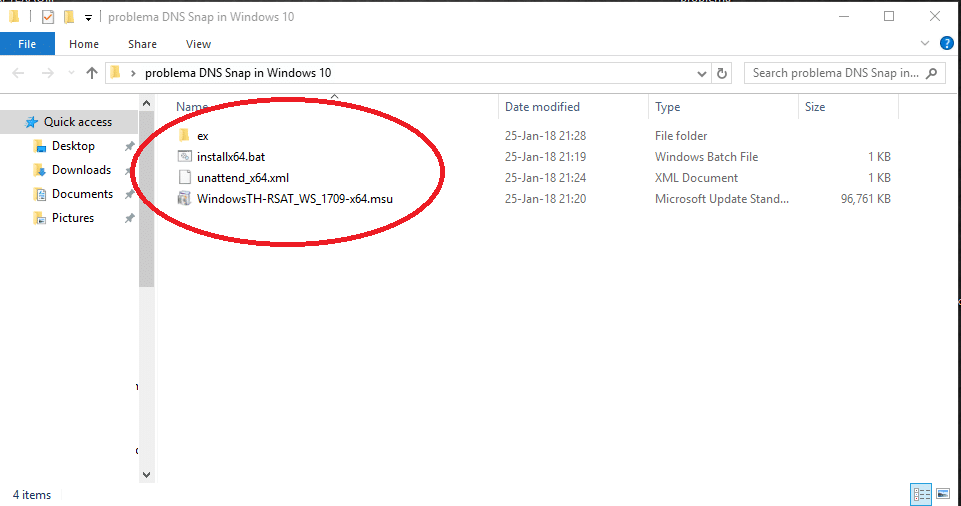Click the 25-Jan-18 21:20 date cell

tap(545, 198)
